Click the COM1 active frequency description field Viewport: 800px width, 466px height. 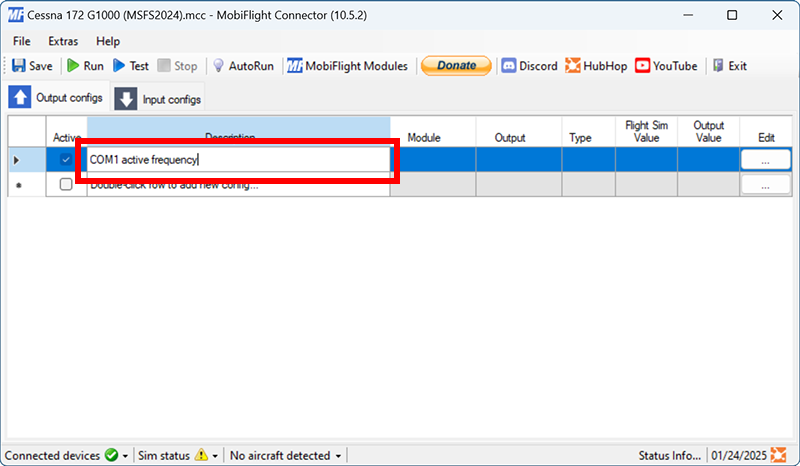click(x=238, y=160)
